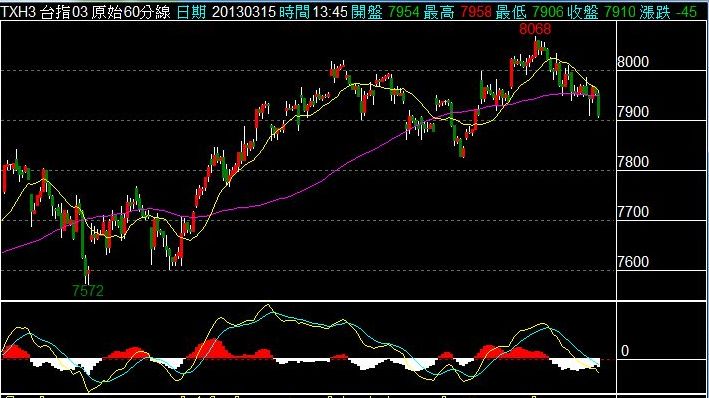Click the 原始60分線 timeframe label
The height and width of the screenshot is (398, 709).
point(131,12)
